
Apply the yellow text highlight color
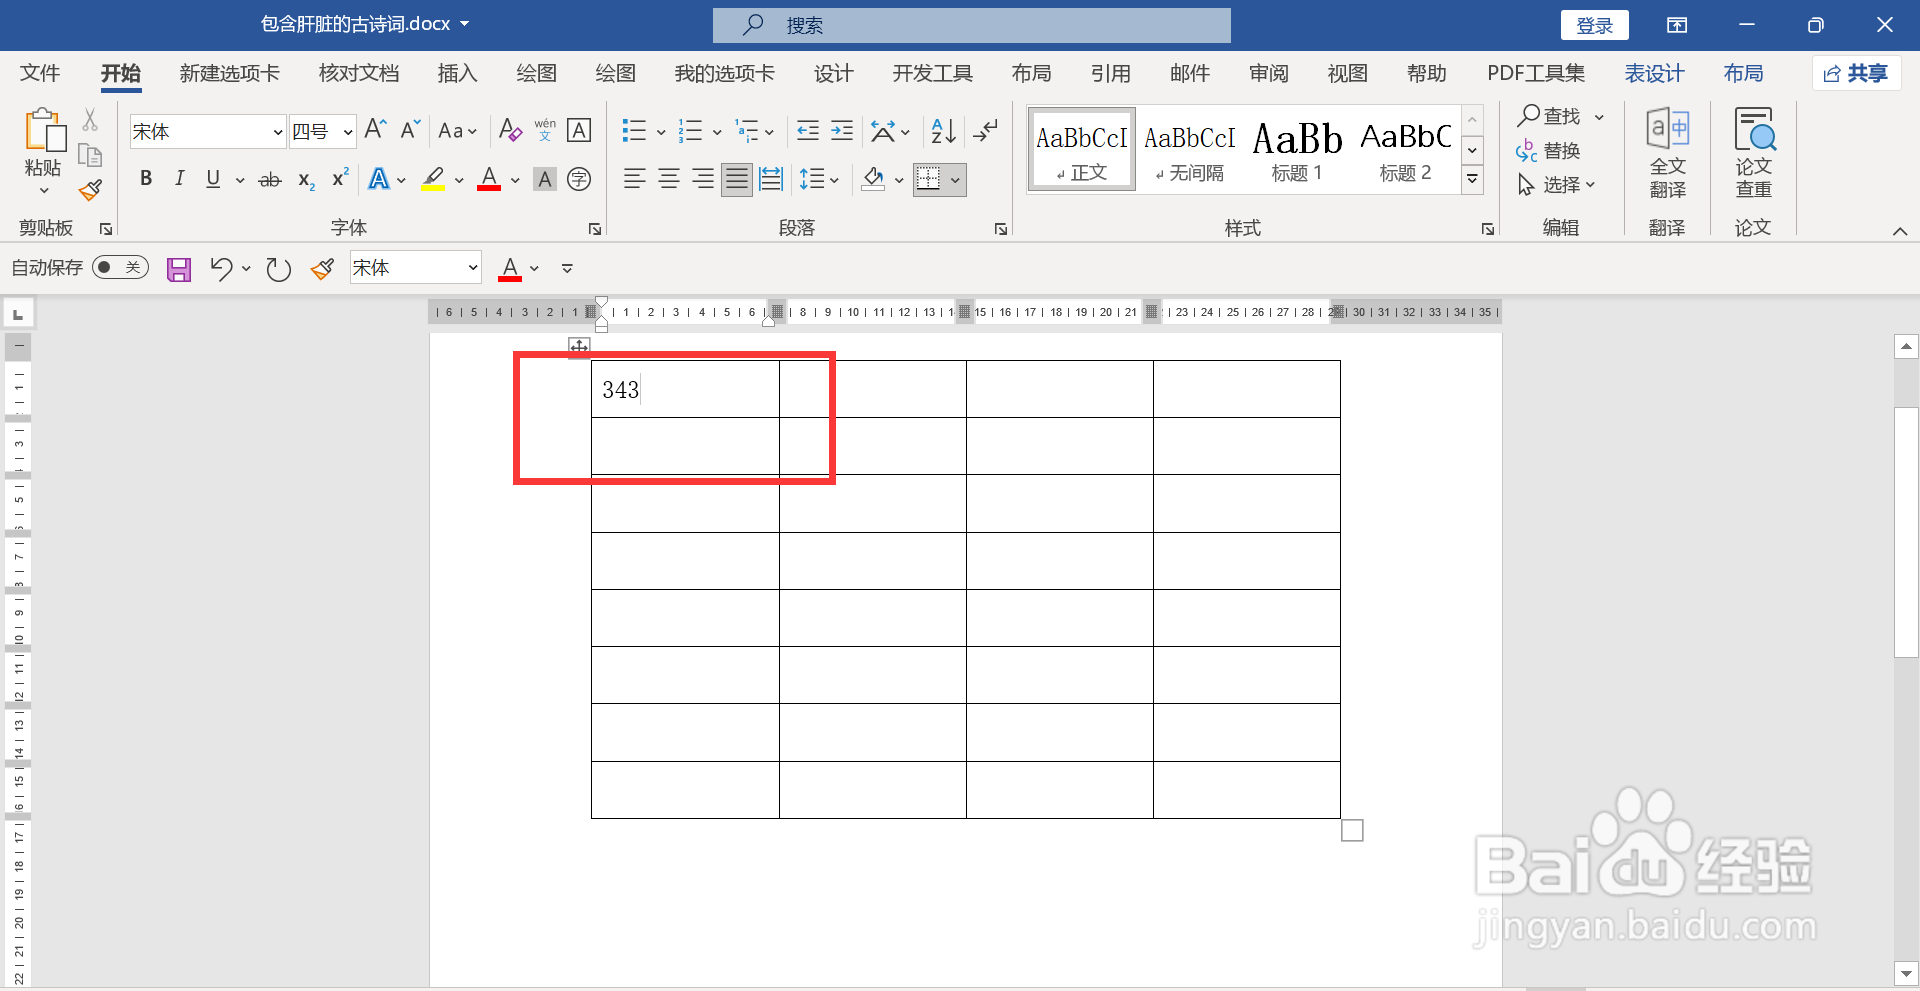(433, 179)
